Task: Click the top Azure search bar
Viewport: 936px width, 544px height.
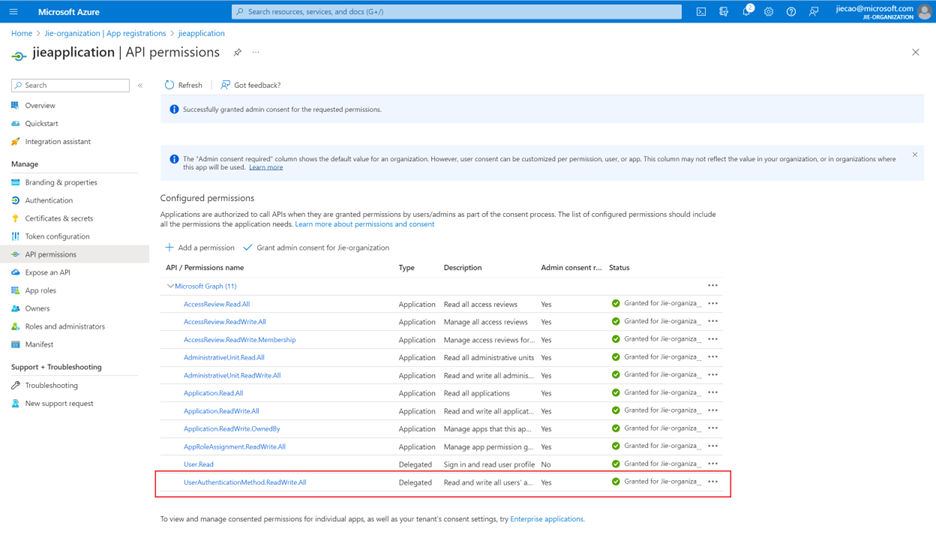Action: point(457,11)
